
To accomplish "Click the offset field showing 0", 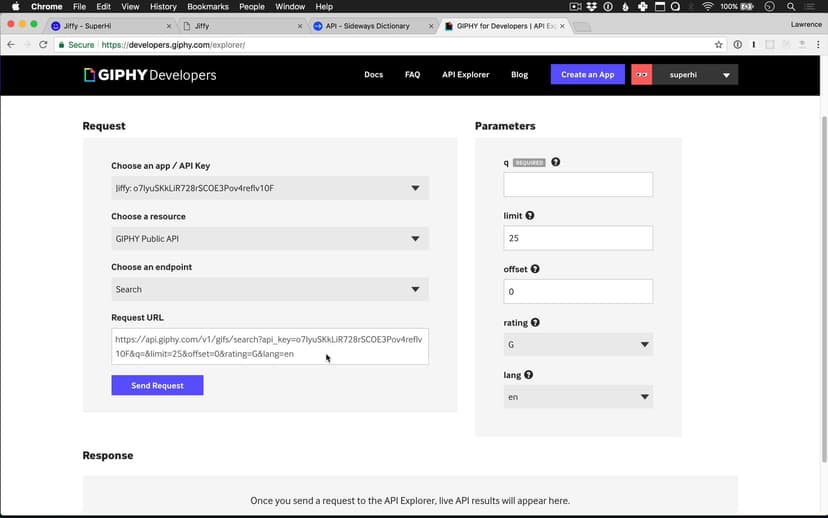I will click(578, 291).
